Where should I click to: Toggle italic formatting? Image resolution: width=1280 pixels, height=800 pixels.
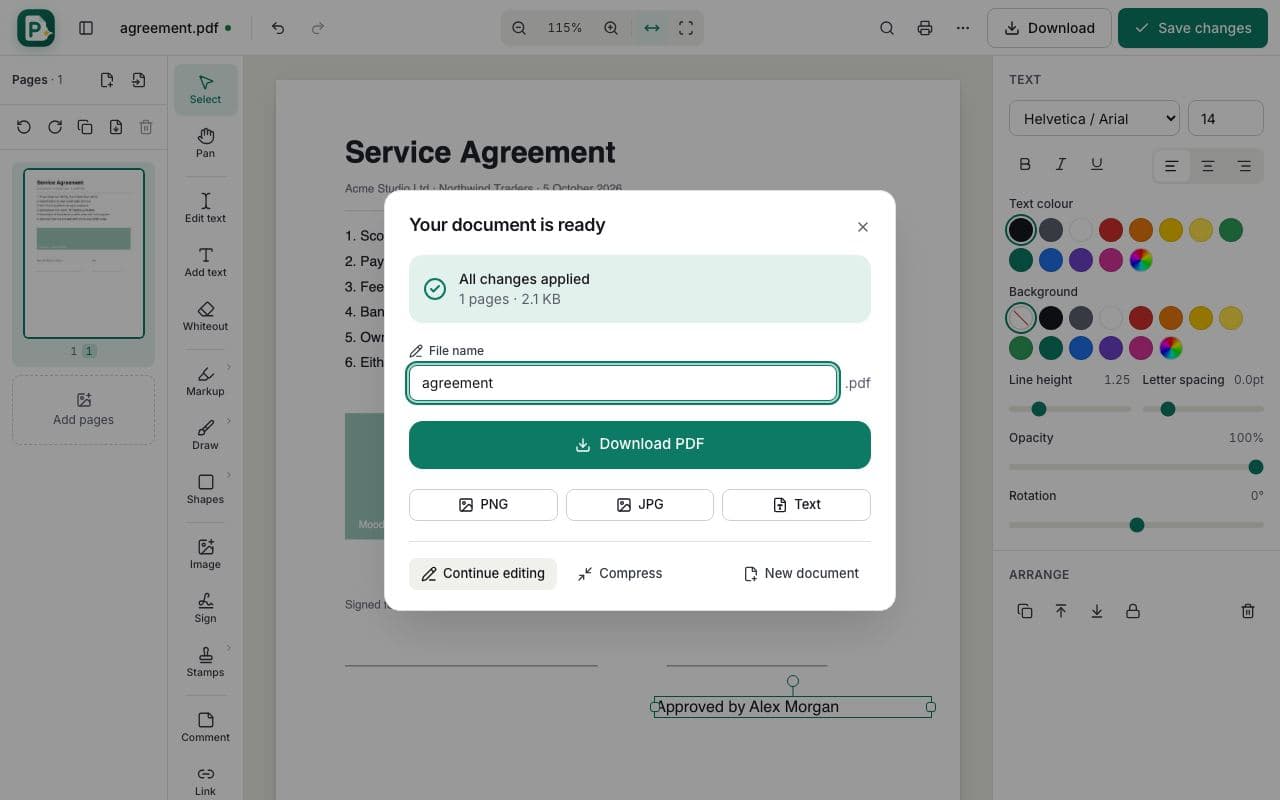tap(1061, 164)
